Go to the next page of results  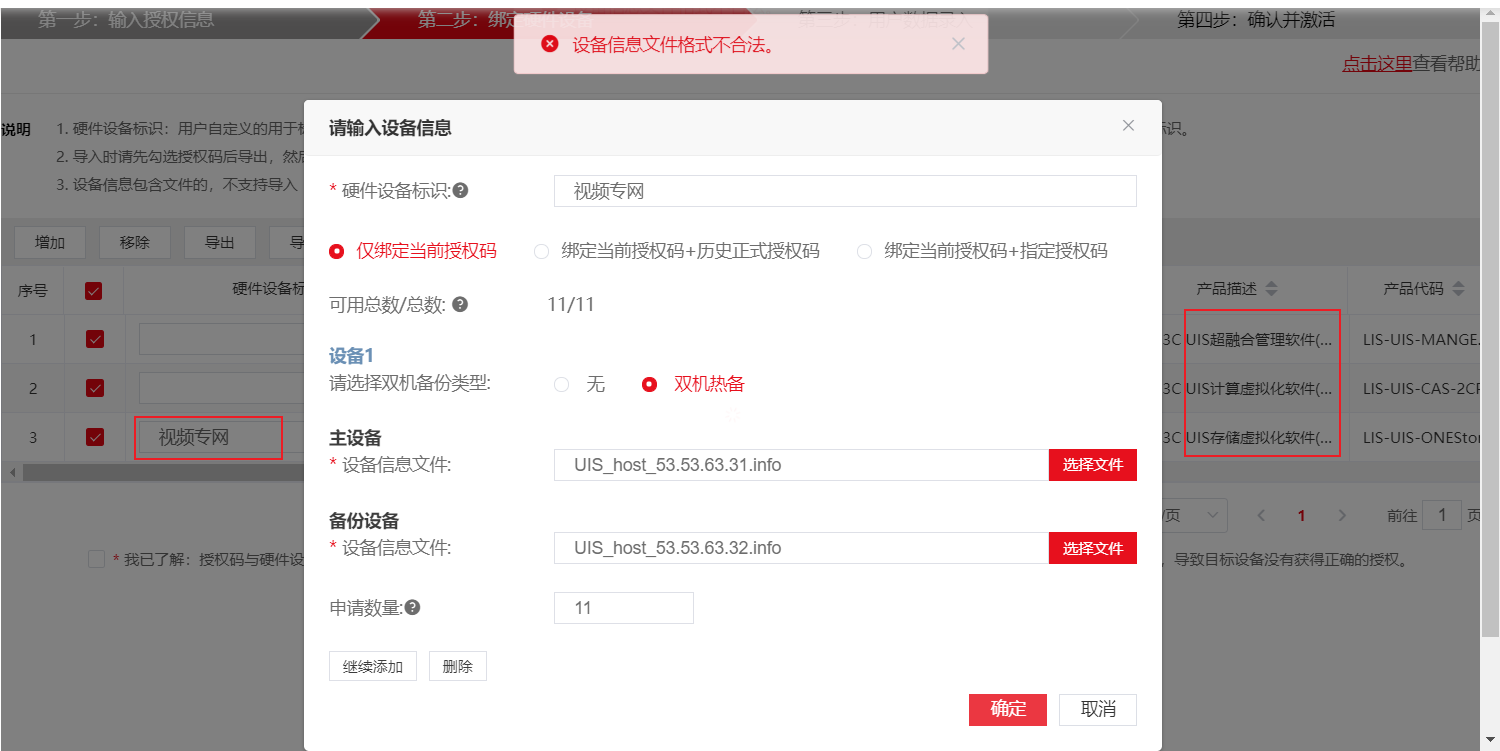[1342, 516]
